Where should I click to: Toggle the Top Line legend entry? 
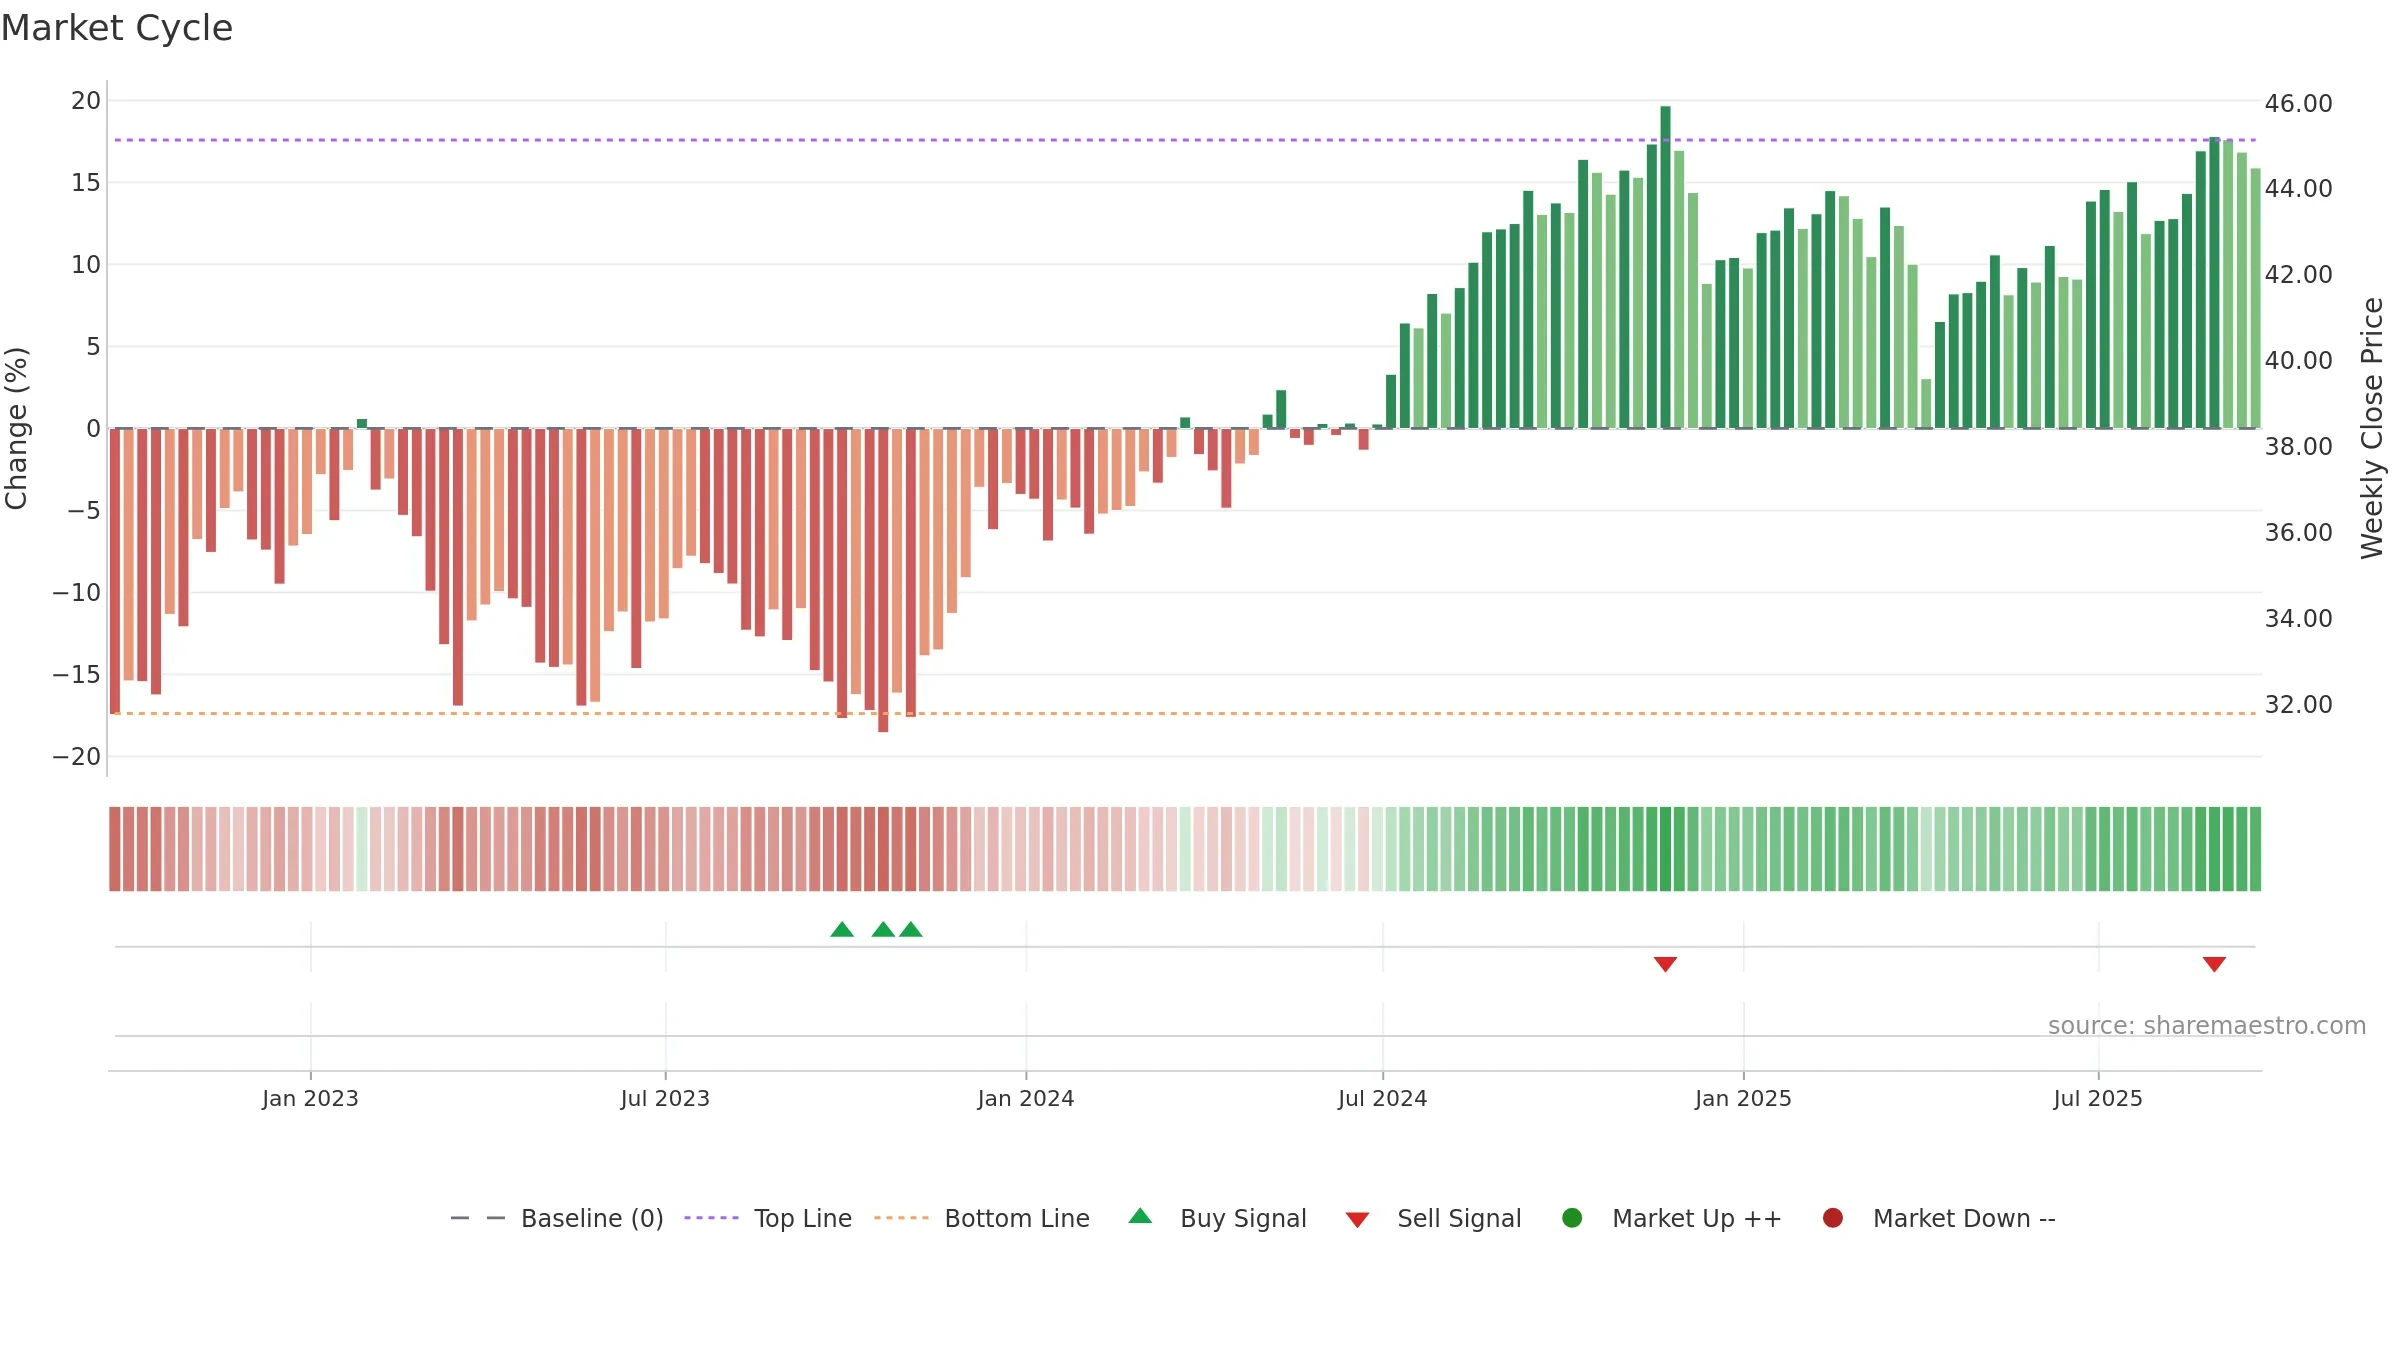point(768,1218)
